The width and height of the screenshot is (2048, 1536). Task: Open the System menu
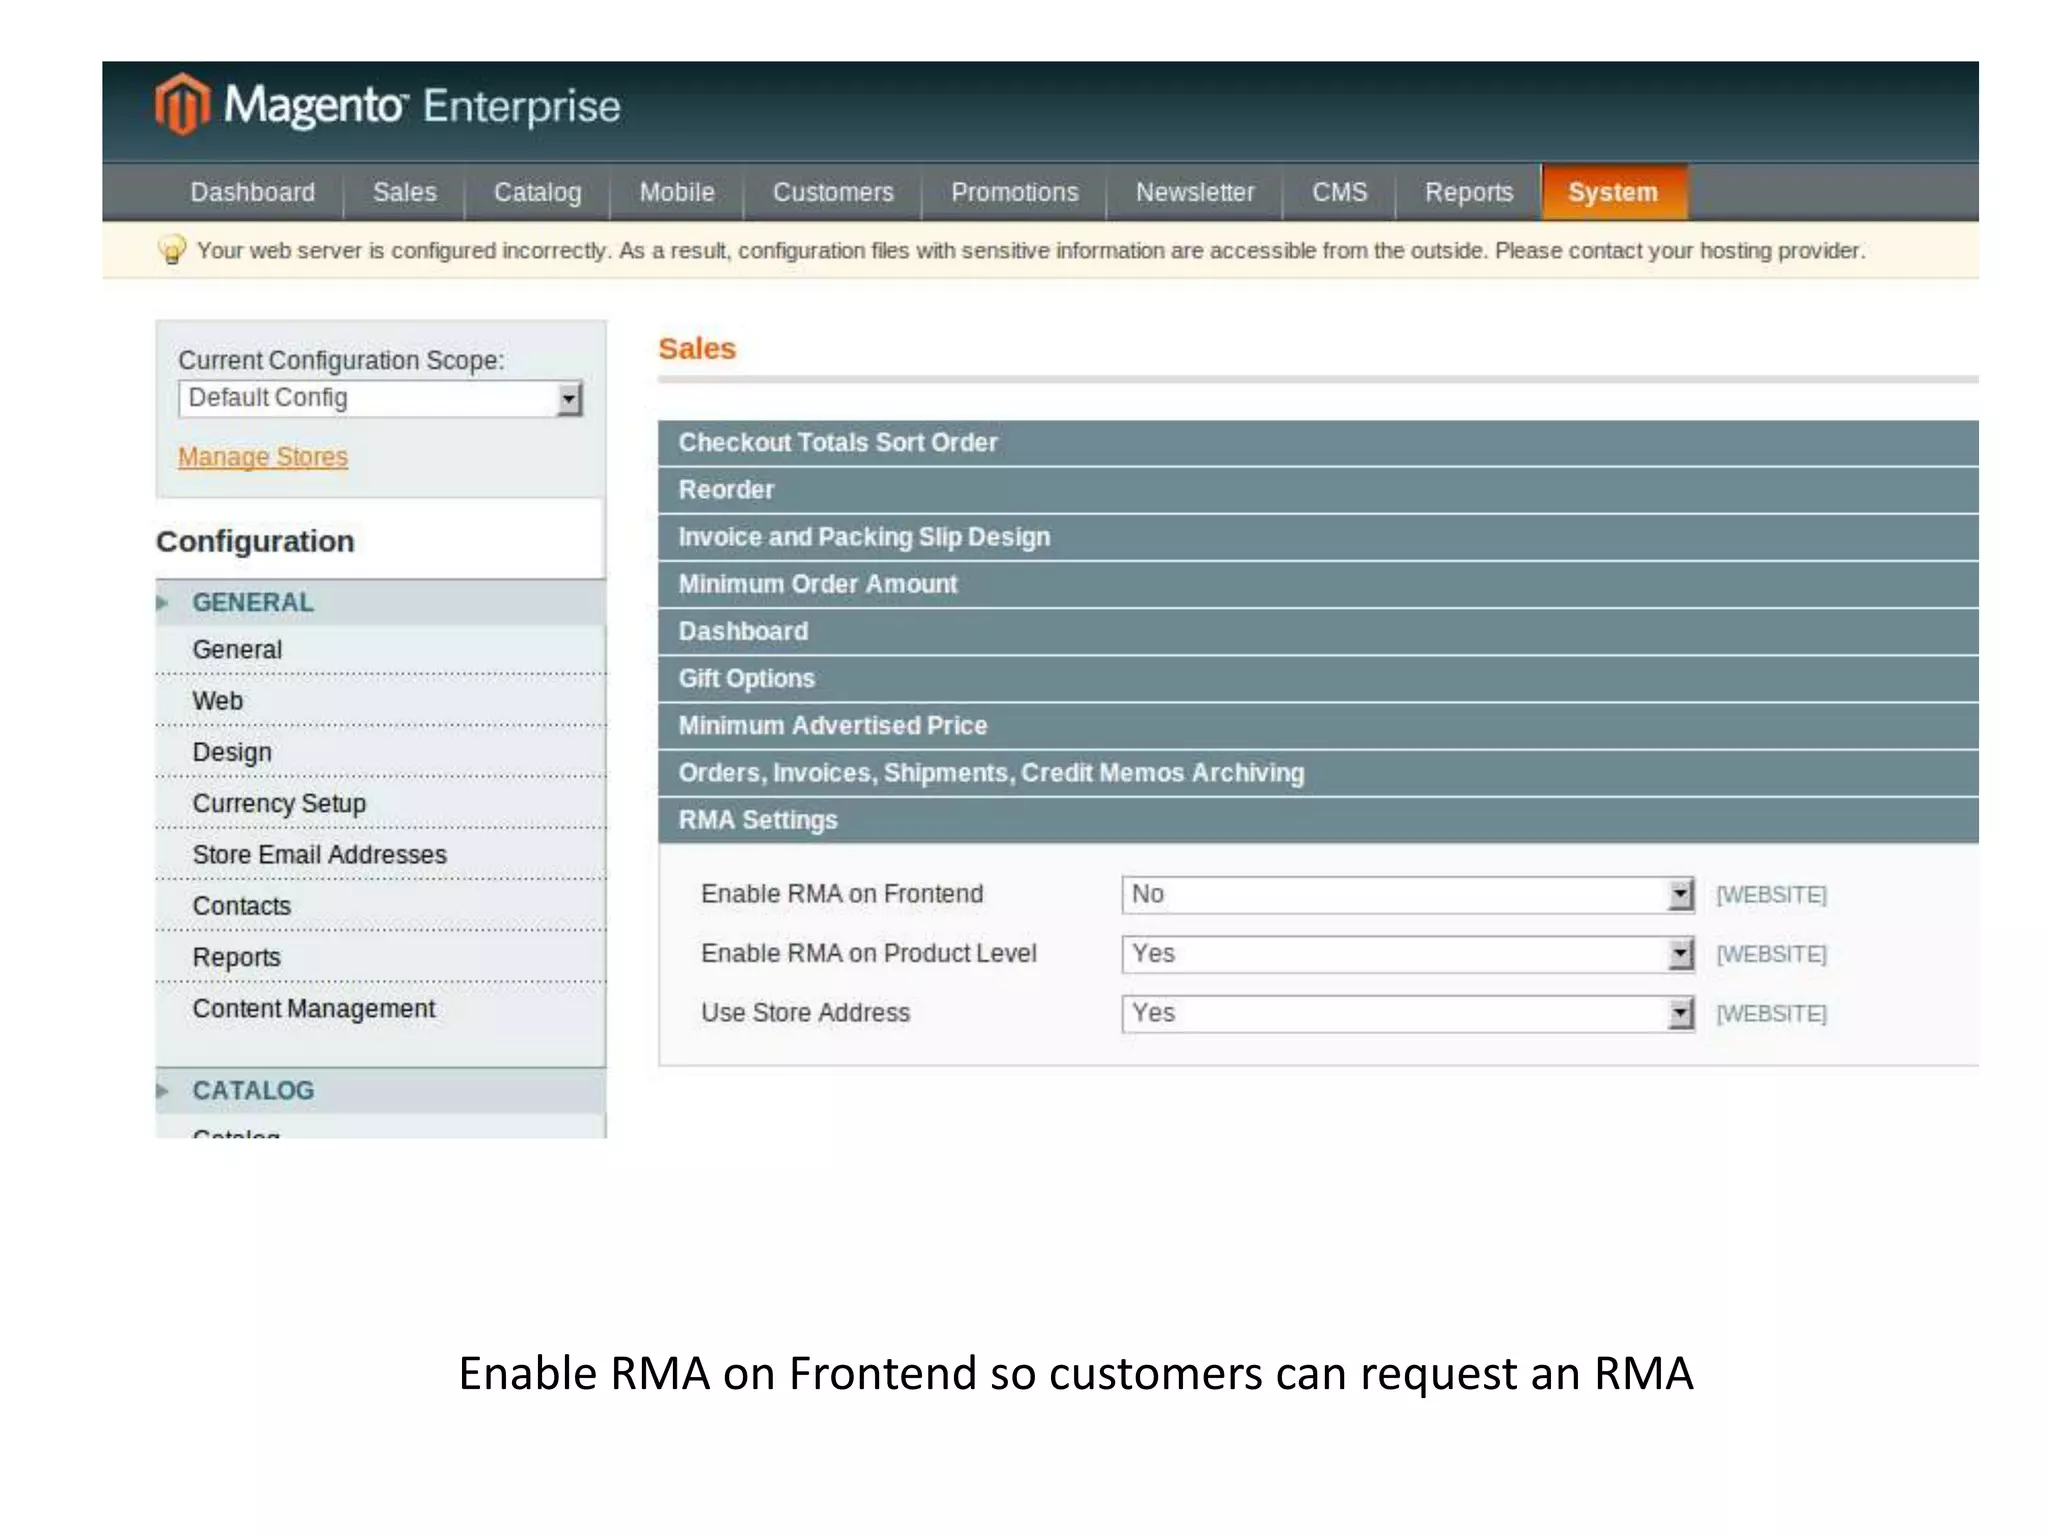pyautogui.click(x=1614, y=192)
